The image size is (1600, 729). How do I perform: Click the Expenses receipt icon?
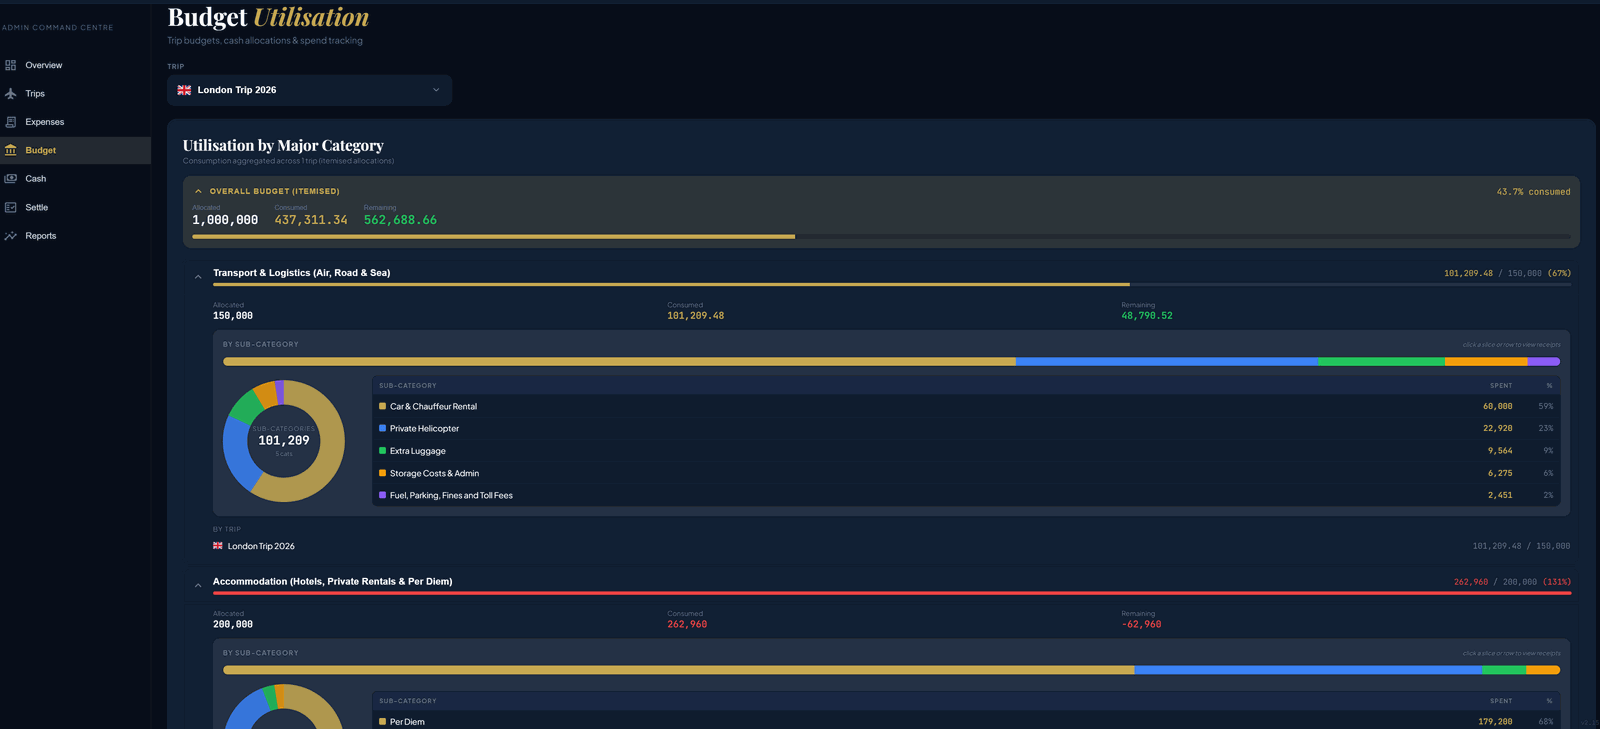(x=11, y=122)
